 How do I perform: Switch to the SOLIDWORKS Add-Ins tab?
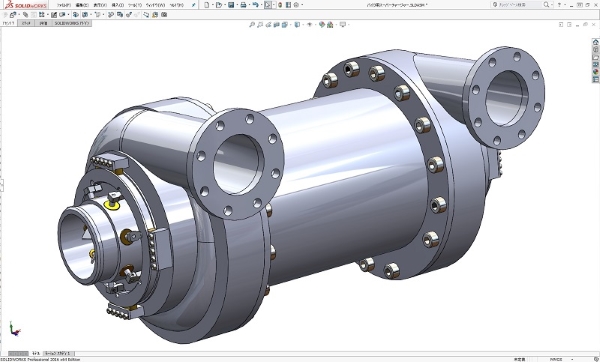pyautogui.click(x=71, y=23)
